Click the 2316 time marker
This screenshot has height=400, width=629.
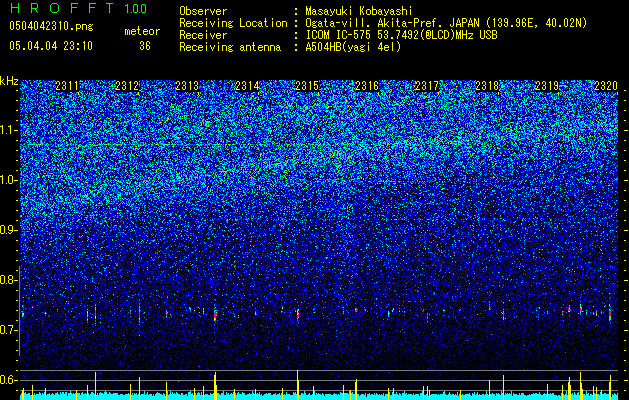367,86
